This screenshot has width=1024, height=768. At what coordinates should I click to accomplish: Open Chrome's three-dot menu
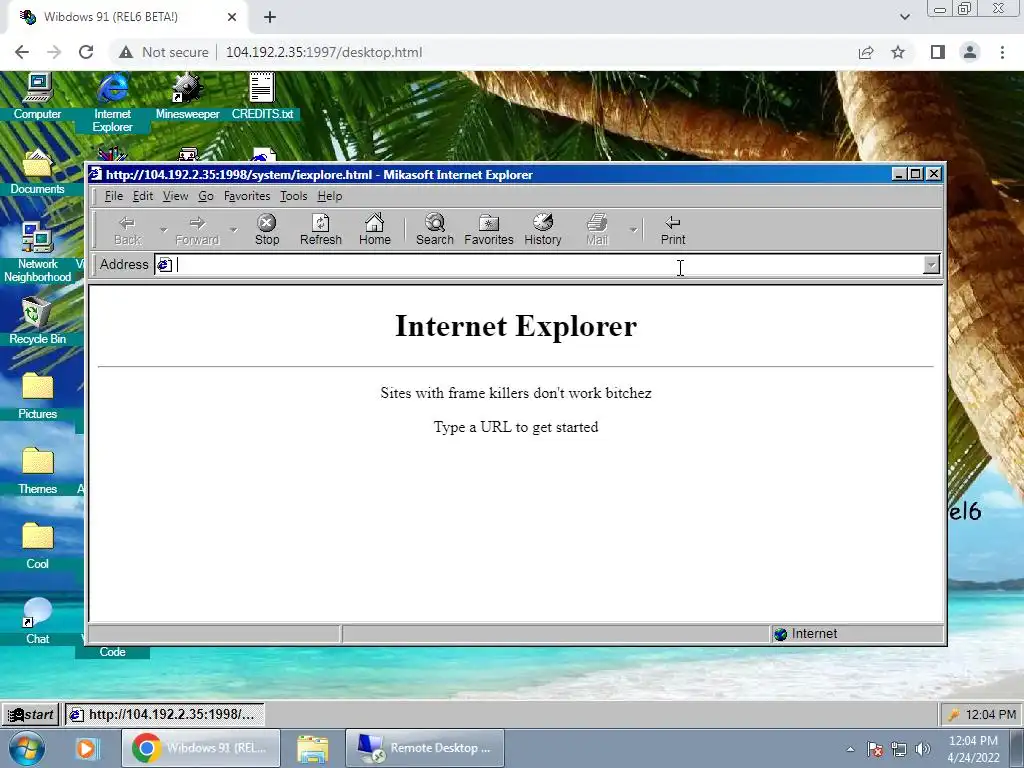point(1002,52)
